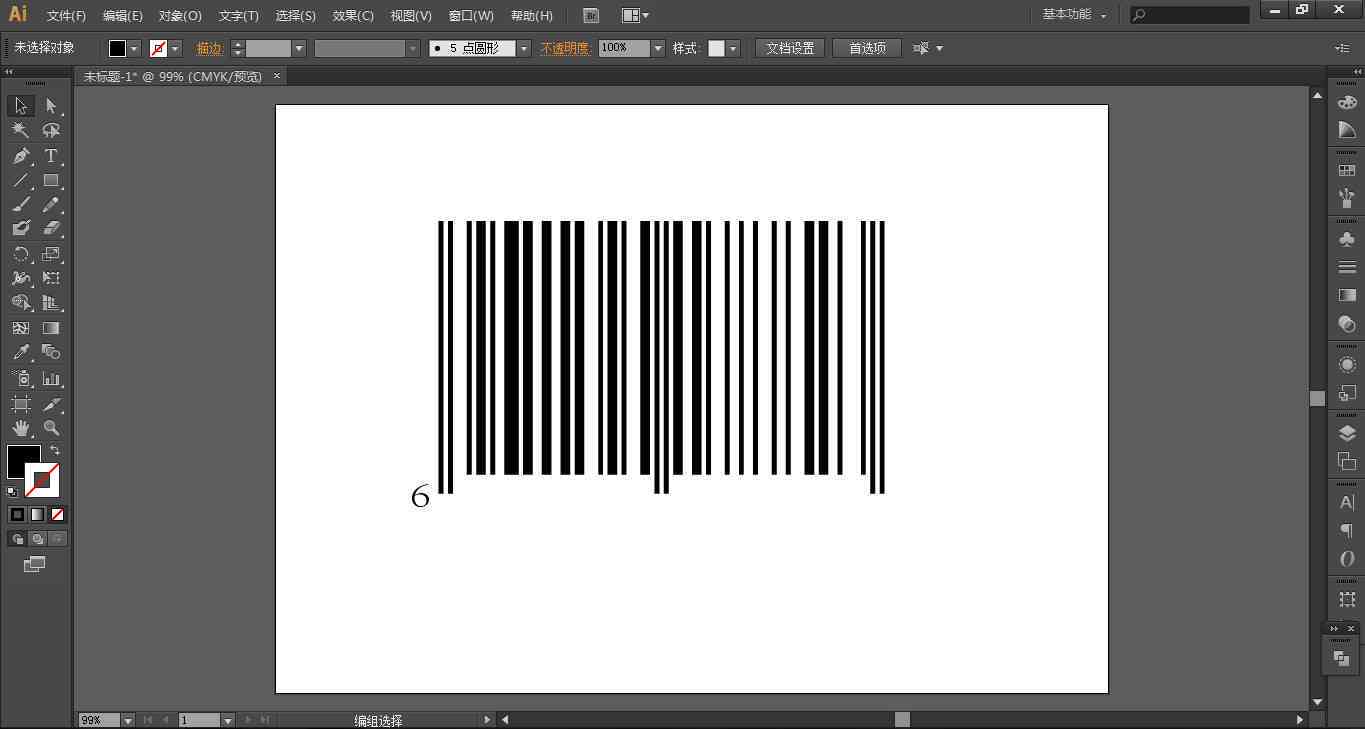Select the Hand tool
The image size is (1365, 729).
coord(21,428)
